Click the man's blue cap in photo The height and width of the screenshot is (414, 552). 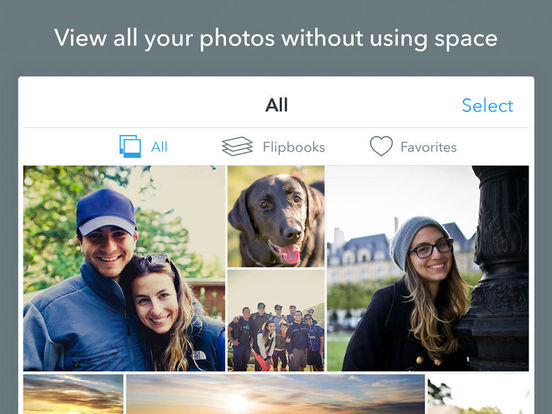(106, 211)
